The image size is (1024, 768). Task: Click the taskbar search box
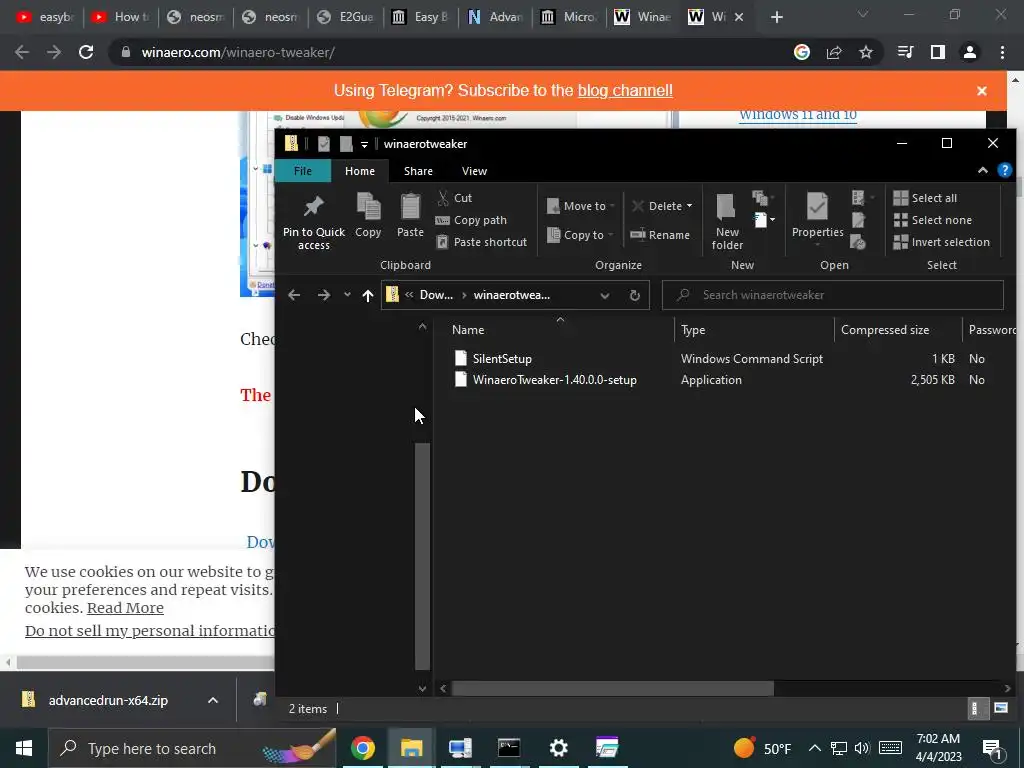193,748
